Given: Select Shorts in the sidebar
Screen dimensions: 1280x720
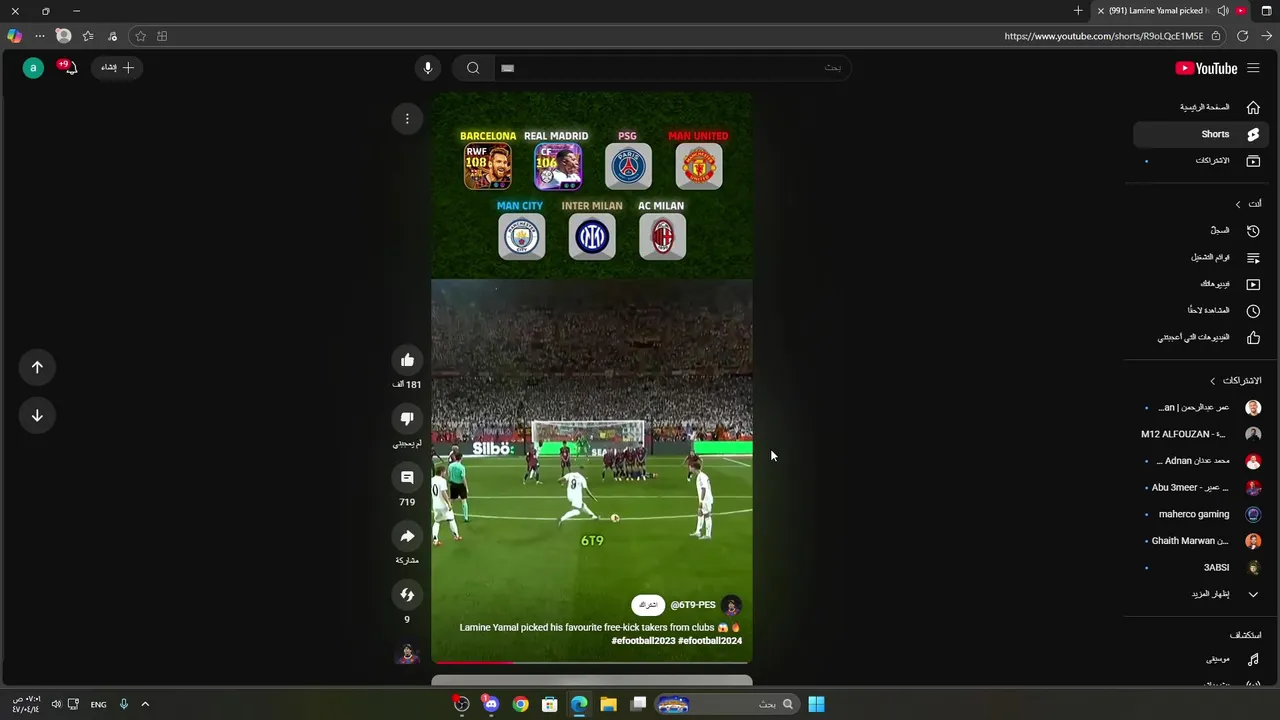Looking at the screenshot, I should (1200, 134).
